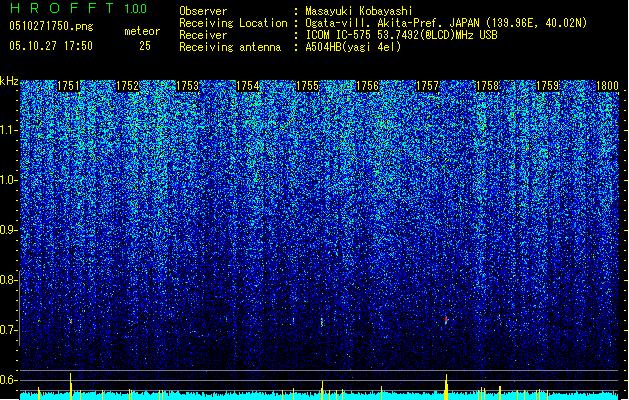
Task: Click the 1800 time marker
Action: pos(607,86)
